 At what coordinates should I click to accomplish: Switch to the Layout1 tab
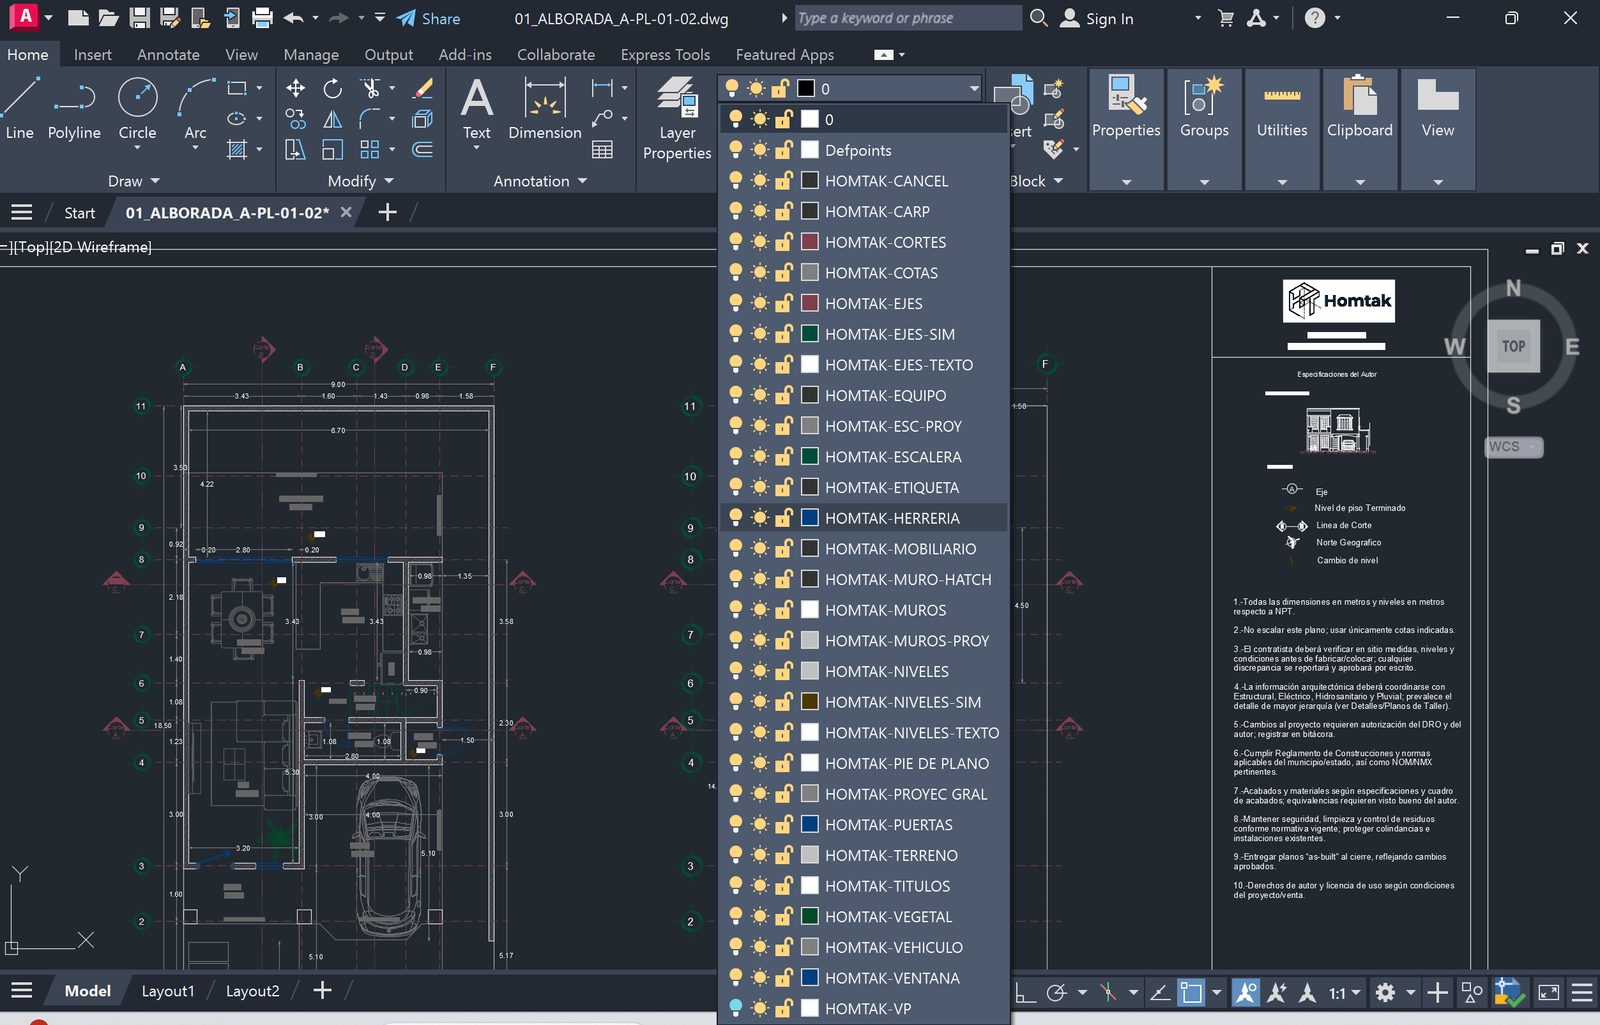click(x=167, y=990)
